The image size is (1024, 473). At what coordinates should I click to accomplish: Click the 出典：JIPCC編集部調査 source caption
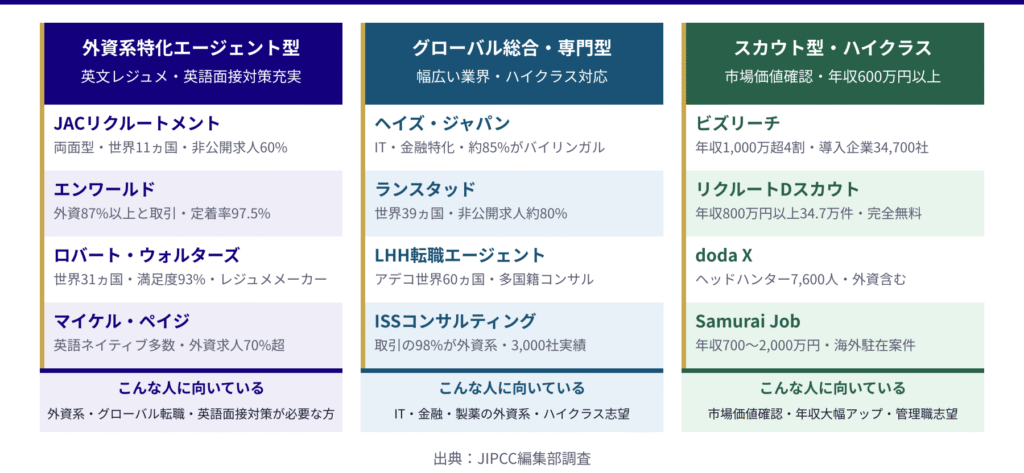click(512, 459)
